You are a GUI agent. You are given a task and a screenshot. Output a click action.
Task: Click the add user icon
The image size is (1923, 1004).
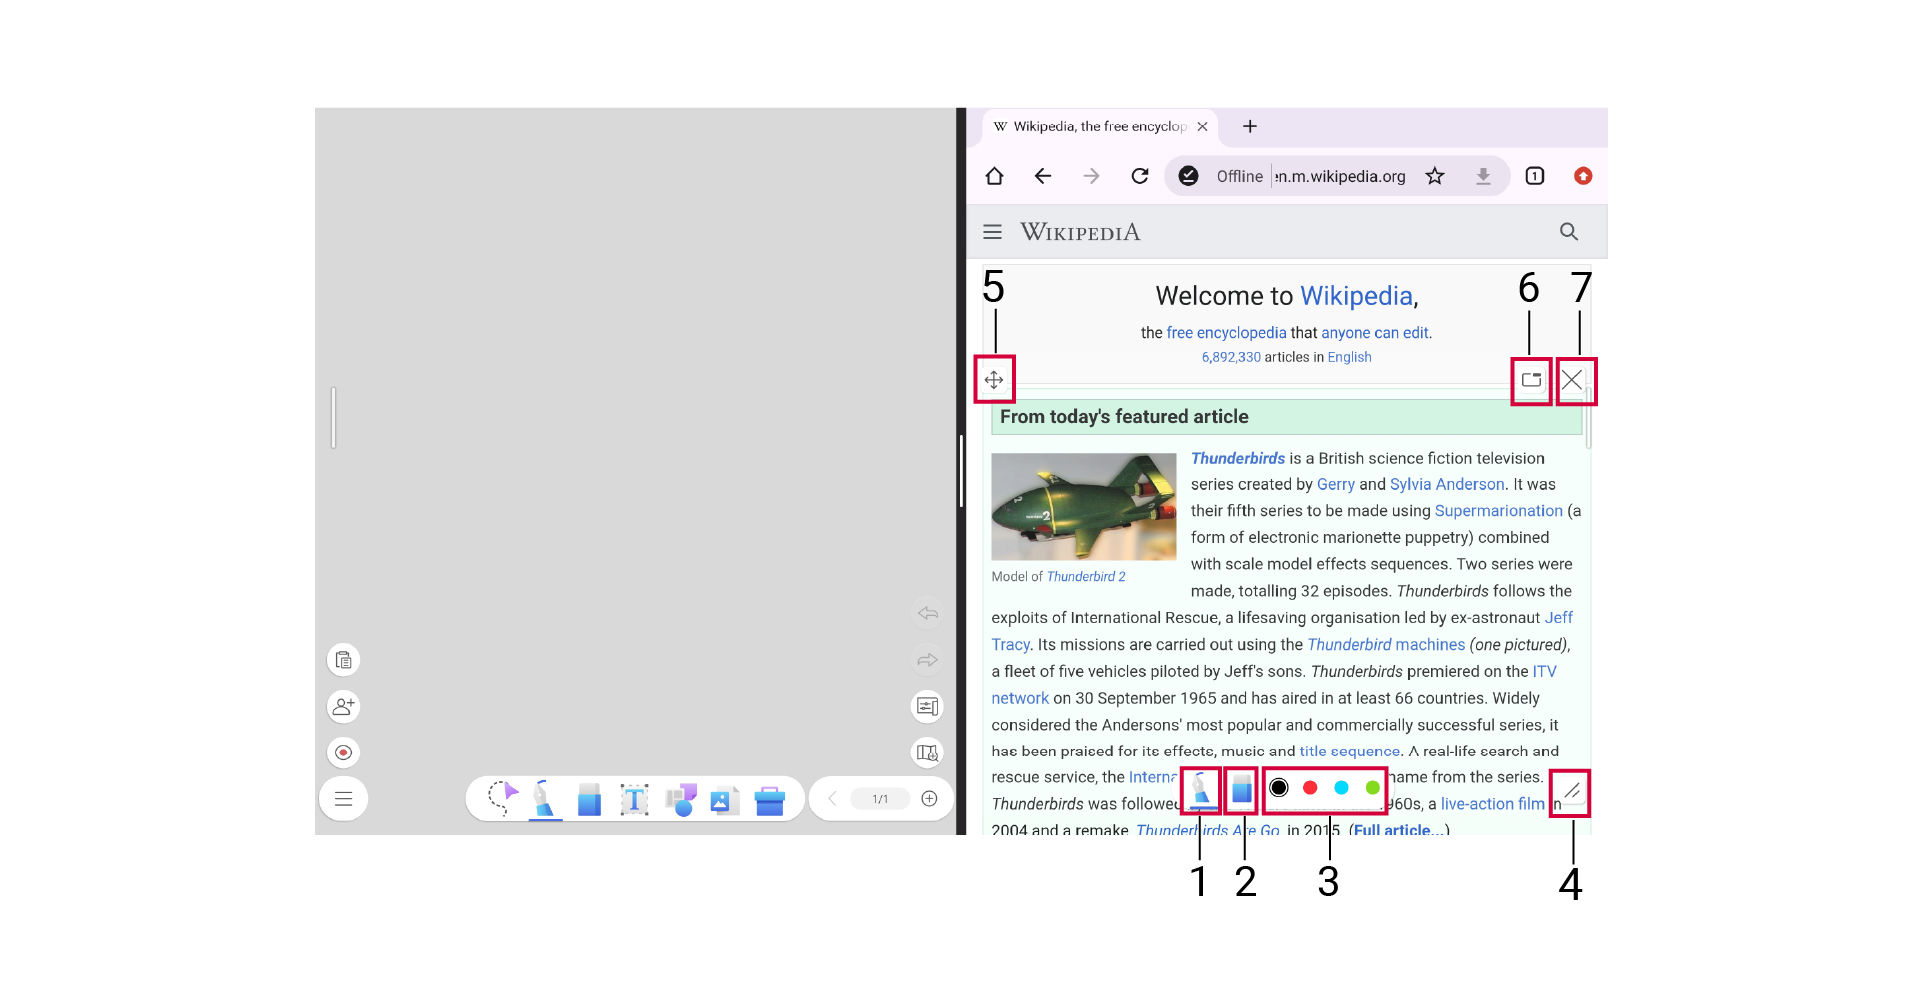[x=343, y=707]
